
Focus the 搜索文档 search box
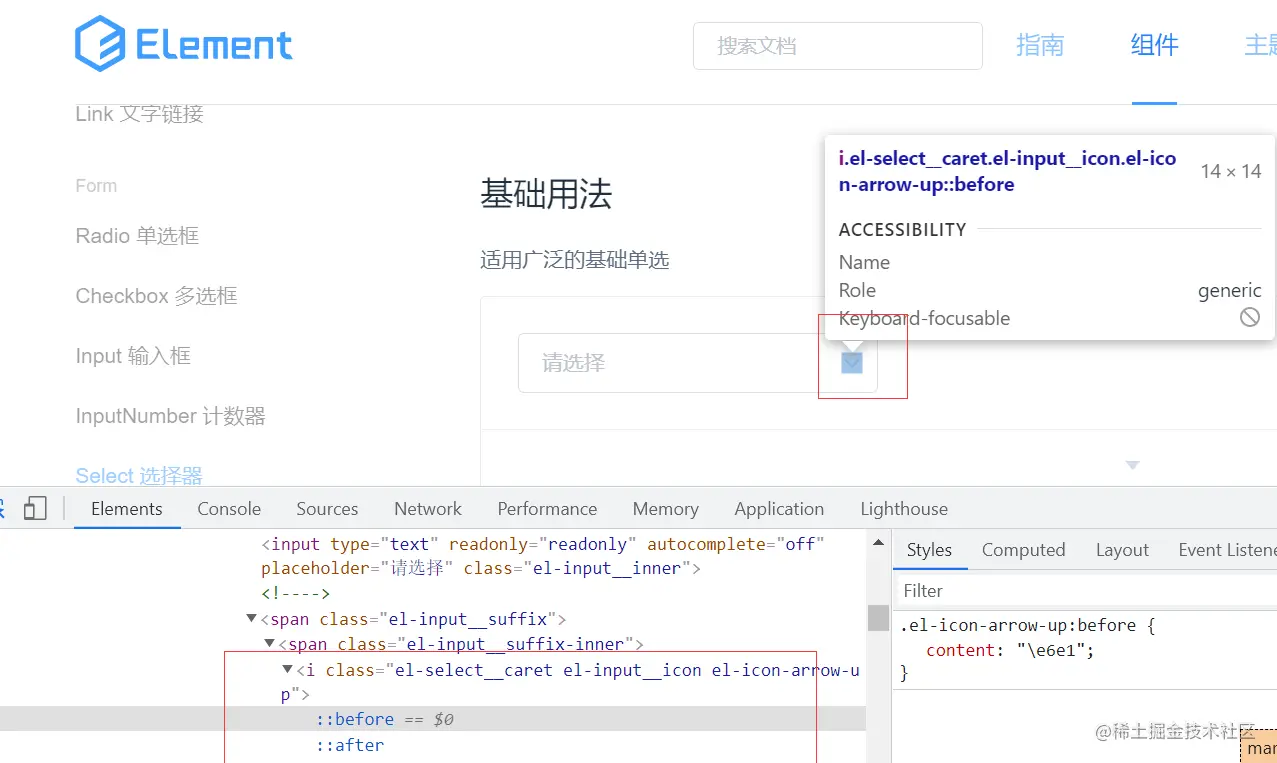tap(838, 46)
